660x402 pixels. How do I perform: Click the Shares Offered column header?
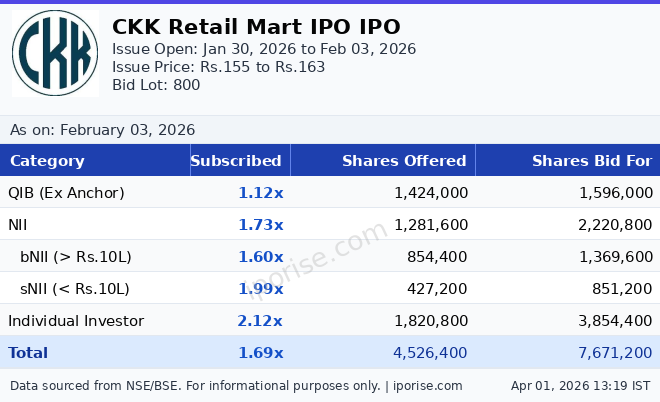pos(404,161)
